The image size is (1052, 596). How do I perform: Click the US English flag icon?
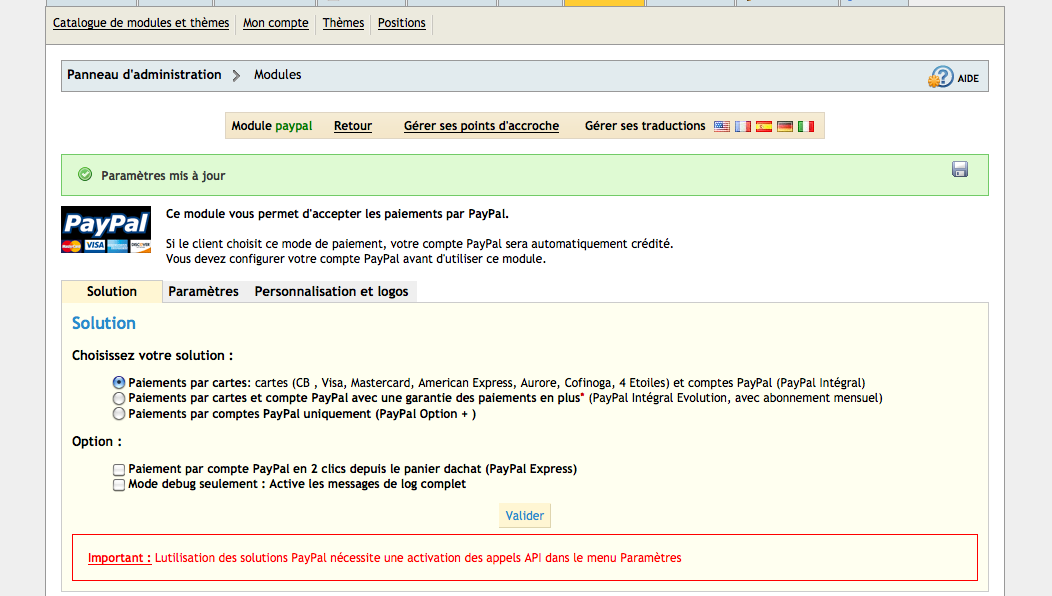pyautogui.click(x=722, y=126)
